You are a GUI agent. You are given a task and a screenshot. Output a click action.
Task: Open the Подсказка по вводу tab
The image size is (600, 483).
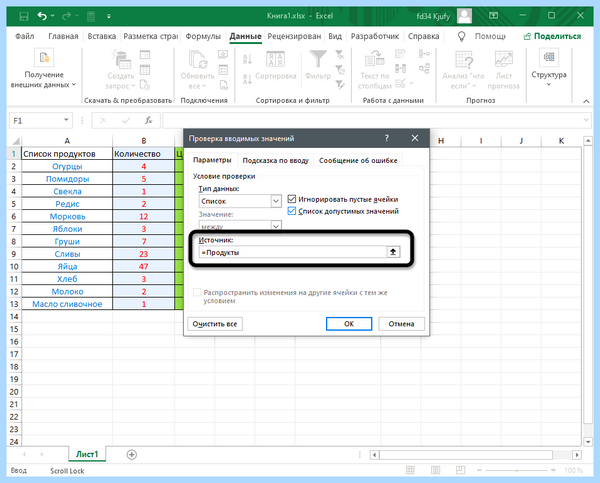[276, 160]
